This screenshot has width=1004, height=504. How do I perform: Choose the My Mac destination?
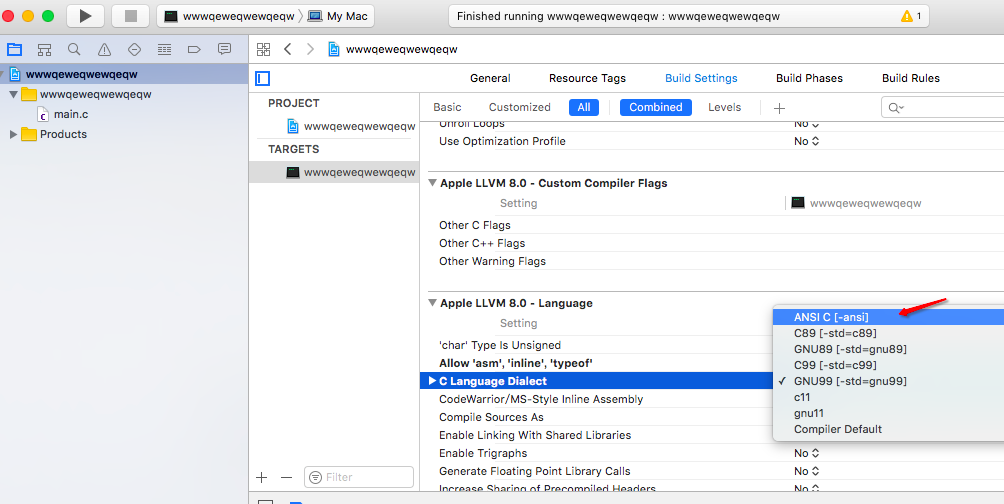tap(337, 16)
